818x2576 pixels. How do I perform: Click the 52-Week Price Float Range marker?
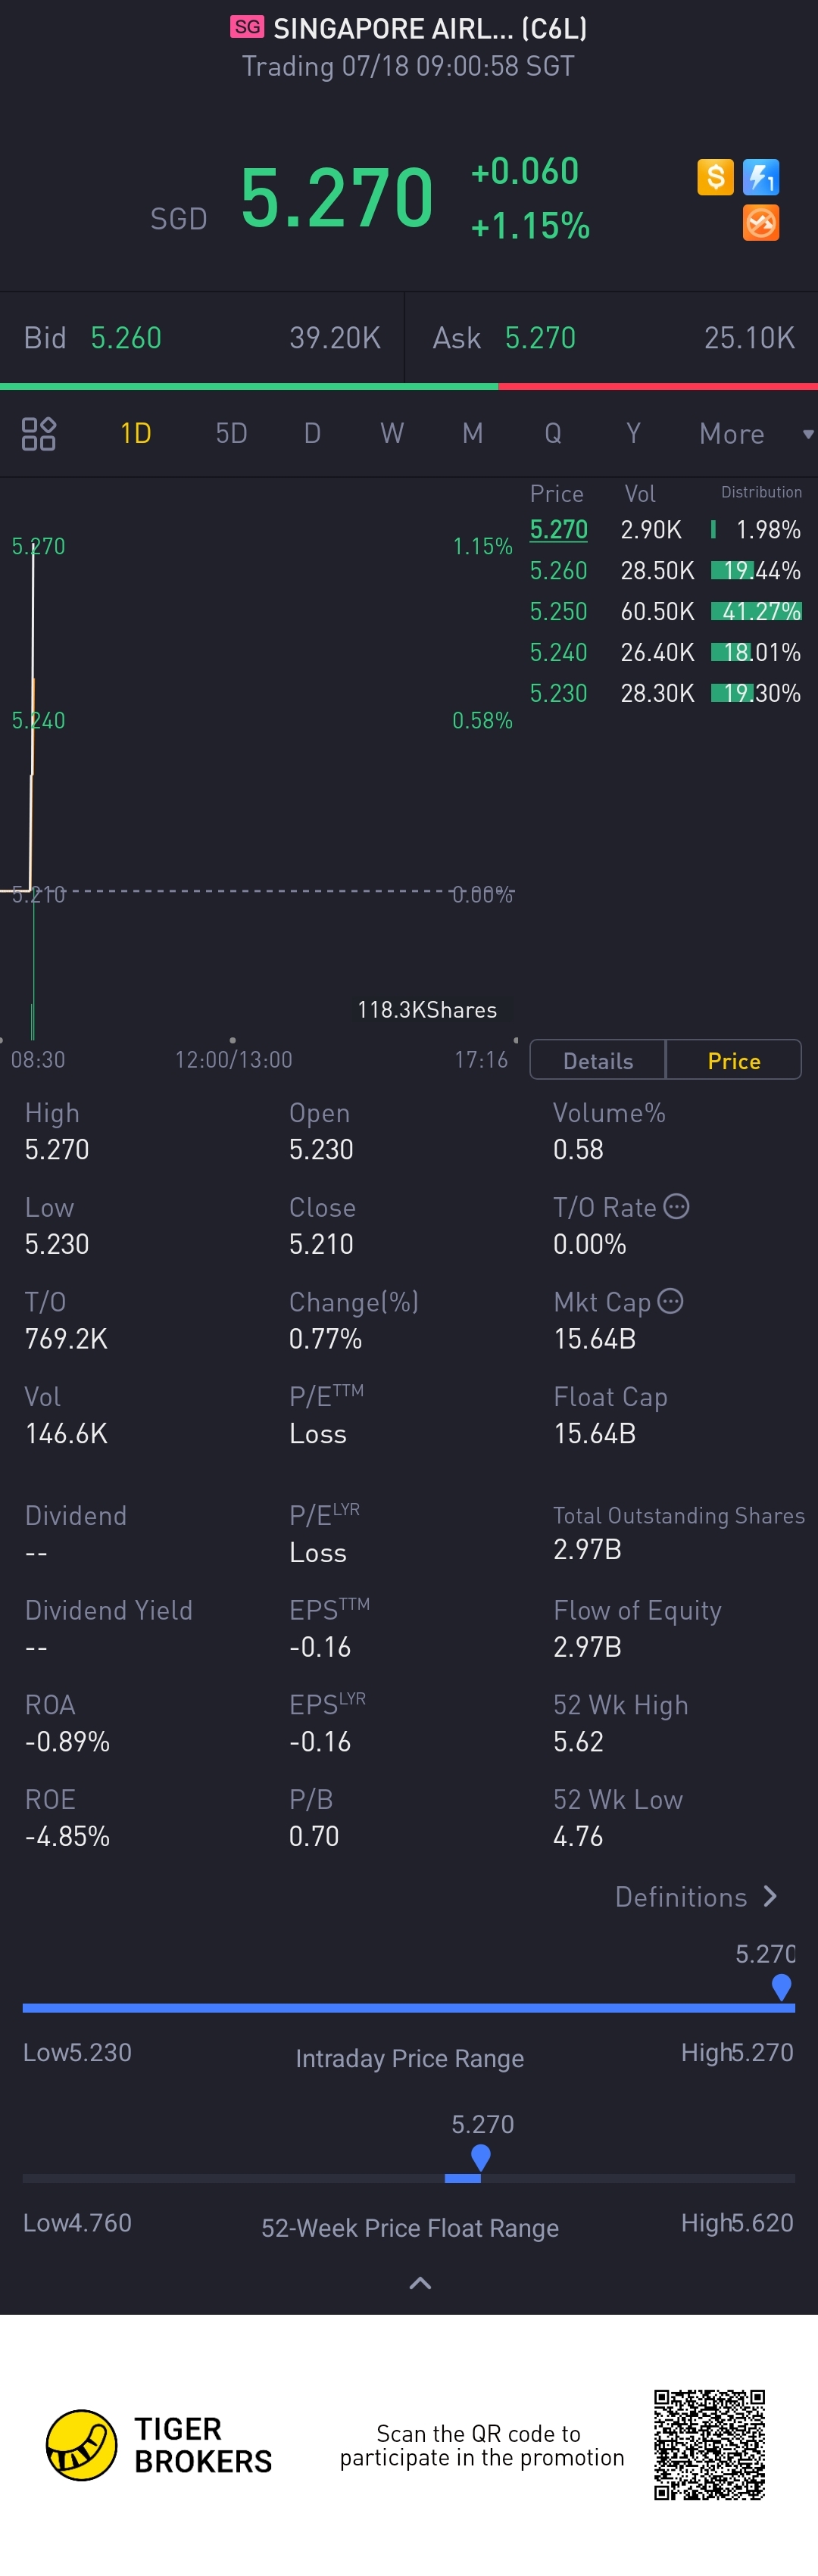pos(481,2156)
